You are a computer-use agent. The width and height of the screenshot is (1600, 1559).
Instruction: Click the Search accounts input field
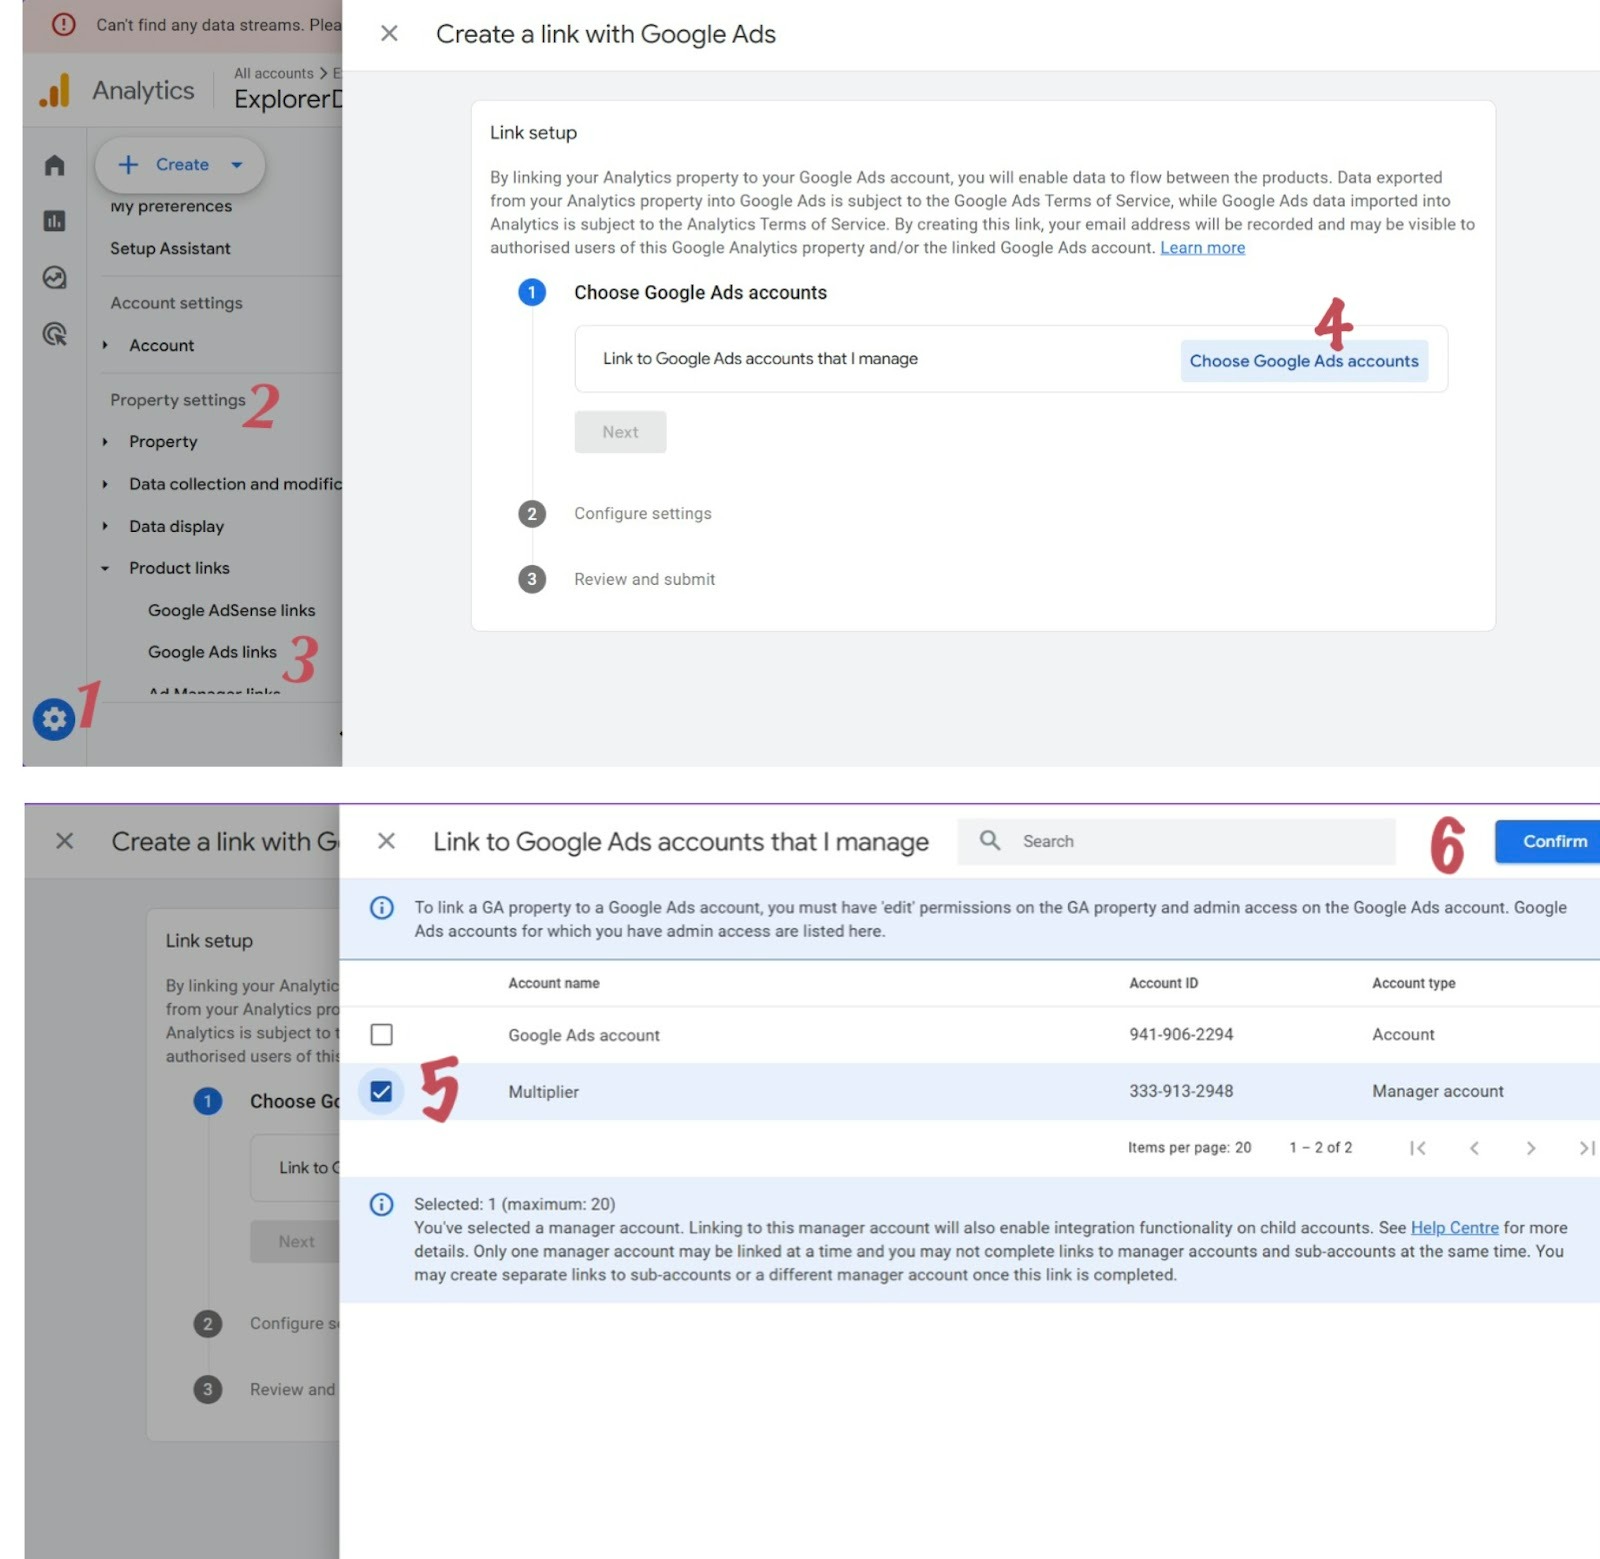1200,841
